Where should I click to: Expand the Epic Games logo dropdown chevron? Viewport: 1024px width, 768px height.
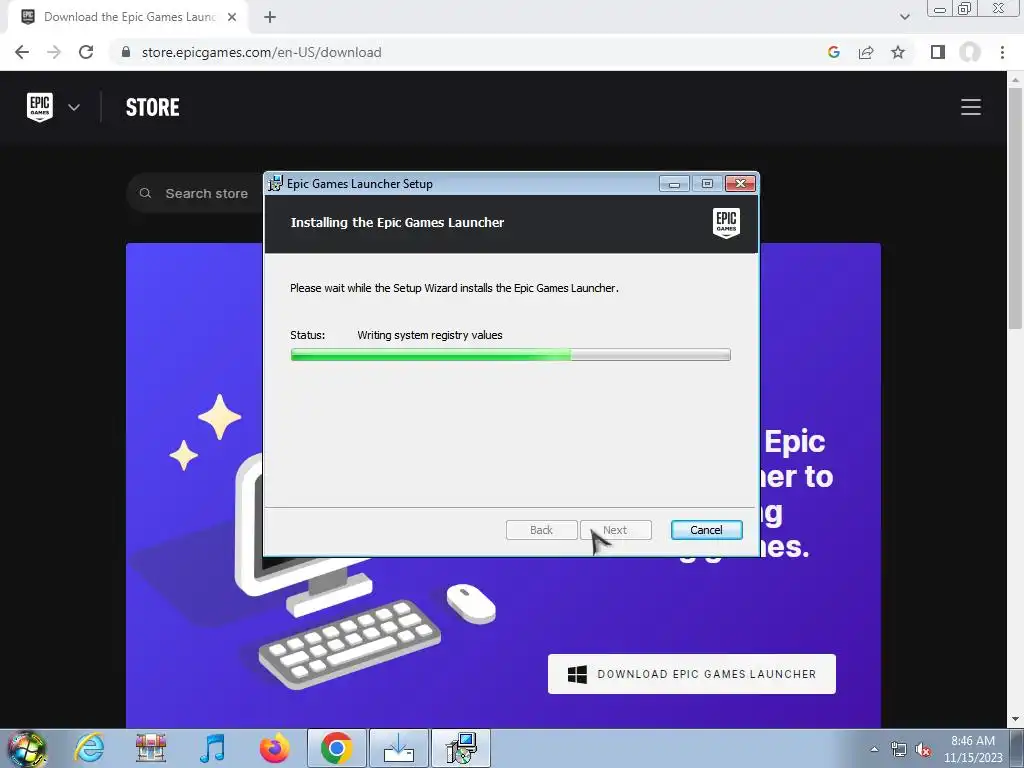pyautogui.click(x=74, y=107)
